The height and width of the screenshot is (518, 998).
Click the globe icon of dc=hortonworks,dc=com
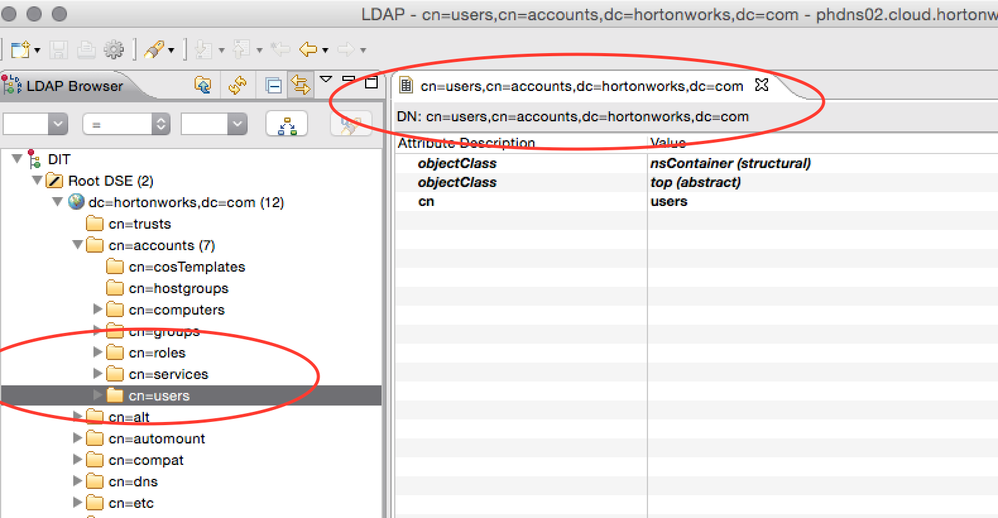pyautogui.click(x=76, y=202)
